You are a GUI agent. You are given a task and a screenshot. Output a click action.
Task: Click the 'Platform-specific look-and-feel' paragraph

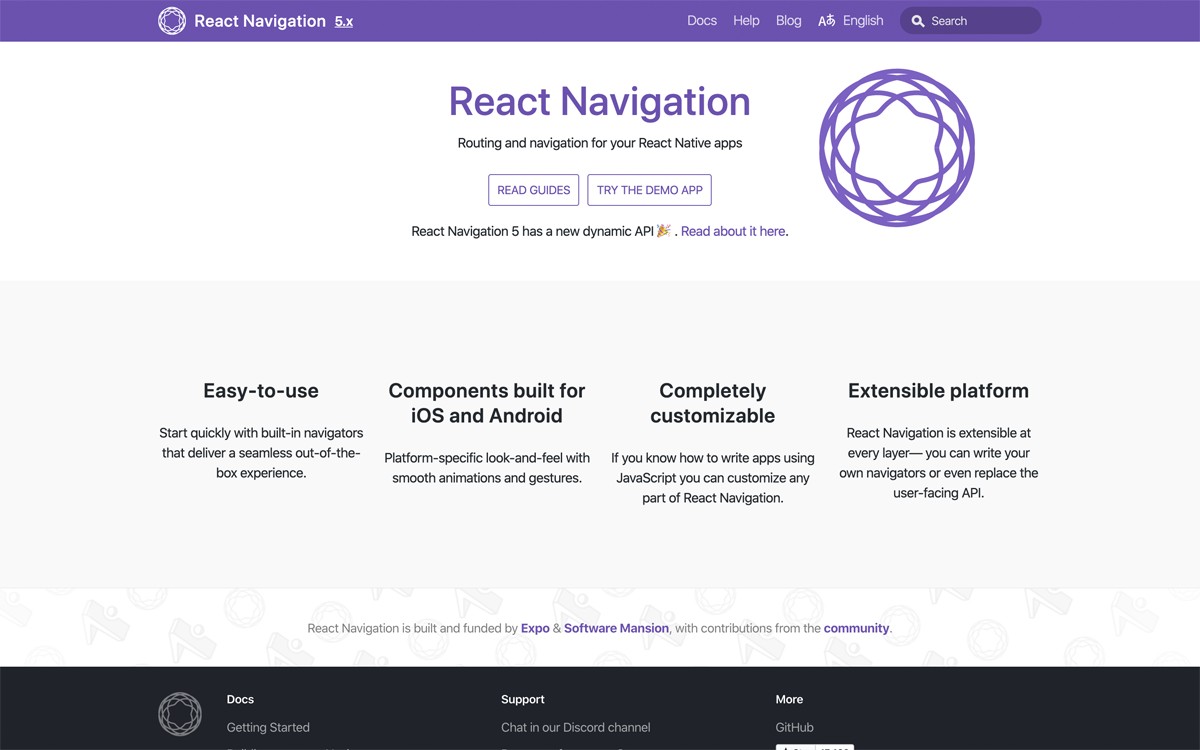coord(487,468)
